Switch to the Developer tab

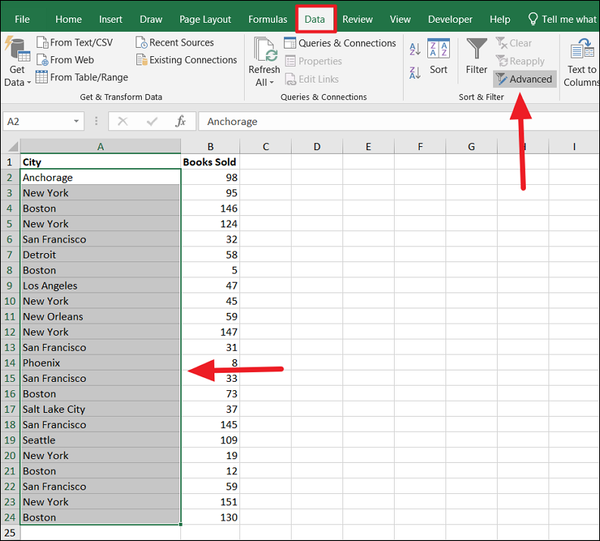pos(450,19)
